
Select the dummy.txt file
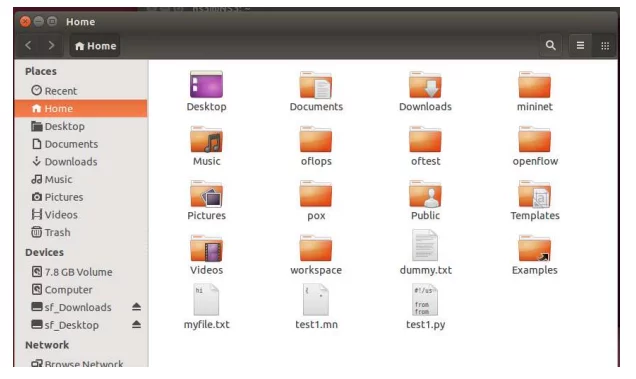coord(425,245)
